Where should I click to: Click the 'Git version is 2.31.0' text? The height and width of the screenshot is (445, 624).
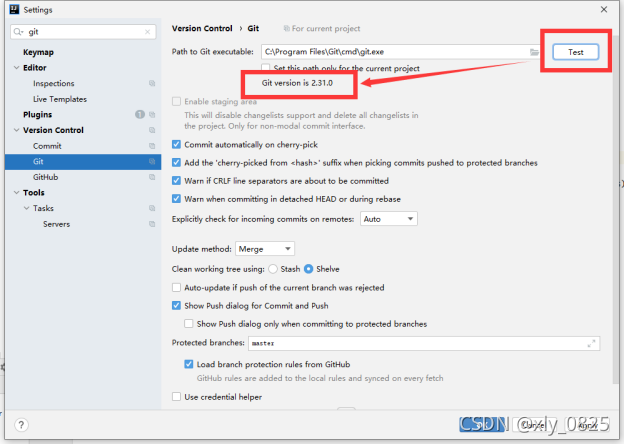pos(297,83)
